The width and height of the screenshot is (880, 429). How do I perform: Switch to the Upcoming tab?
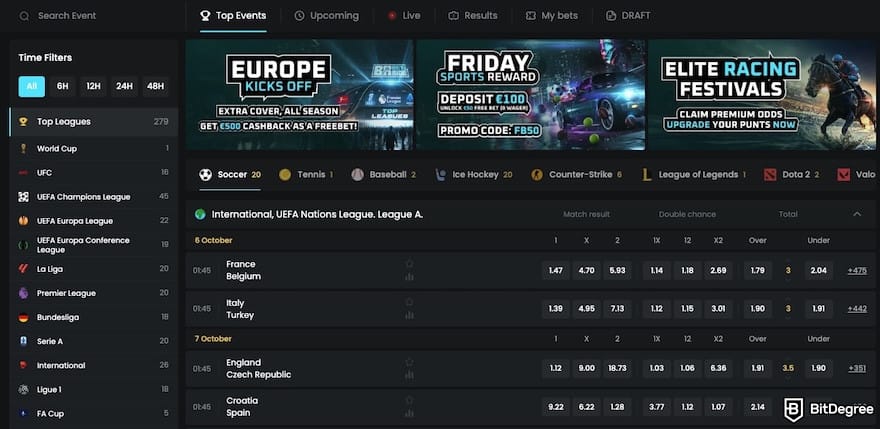(327, 16)
